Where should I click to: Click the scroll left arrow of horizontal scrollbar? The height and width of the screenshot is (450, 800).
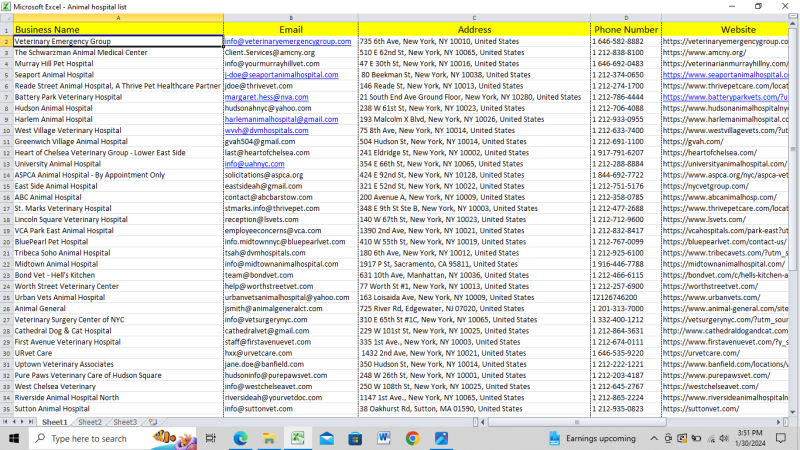tap(483, 422)
